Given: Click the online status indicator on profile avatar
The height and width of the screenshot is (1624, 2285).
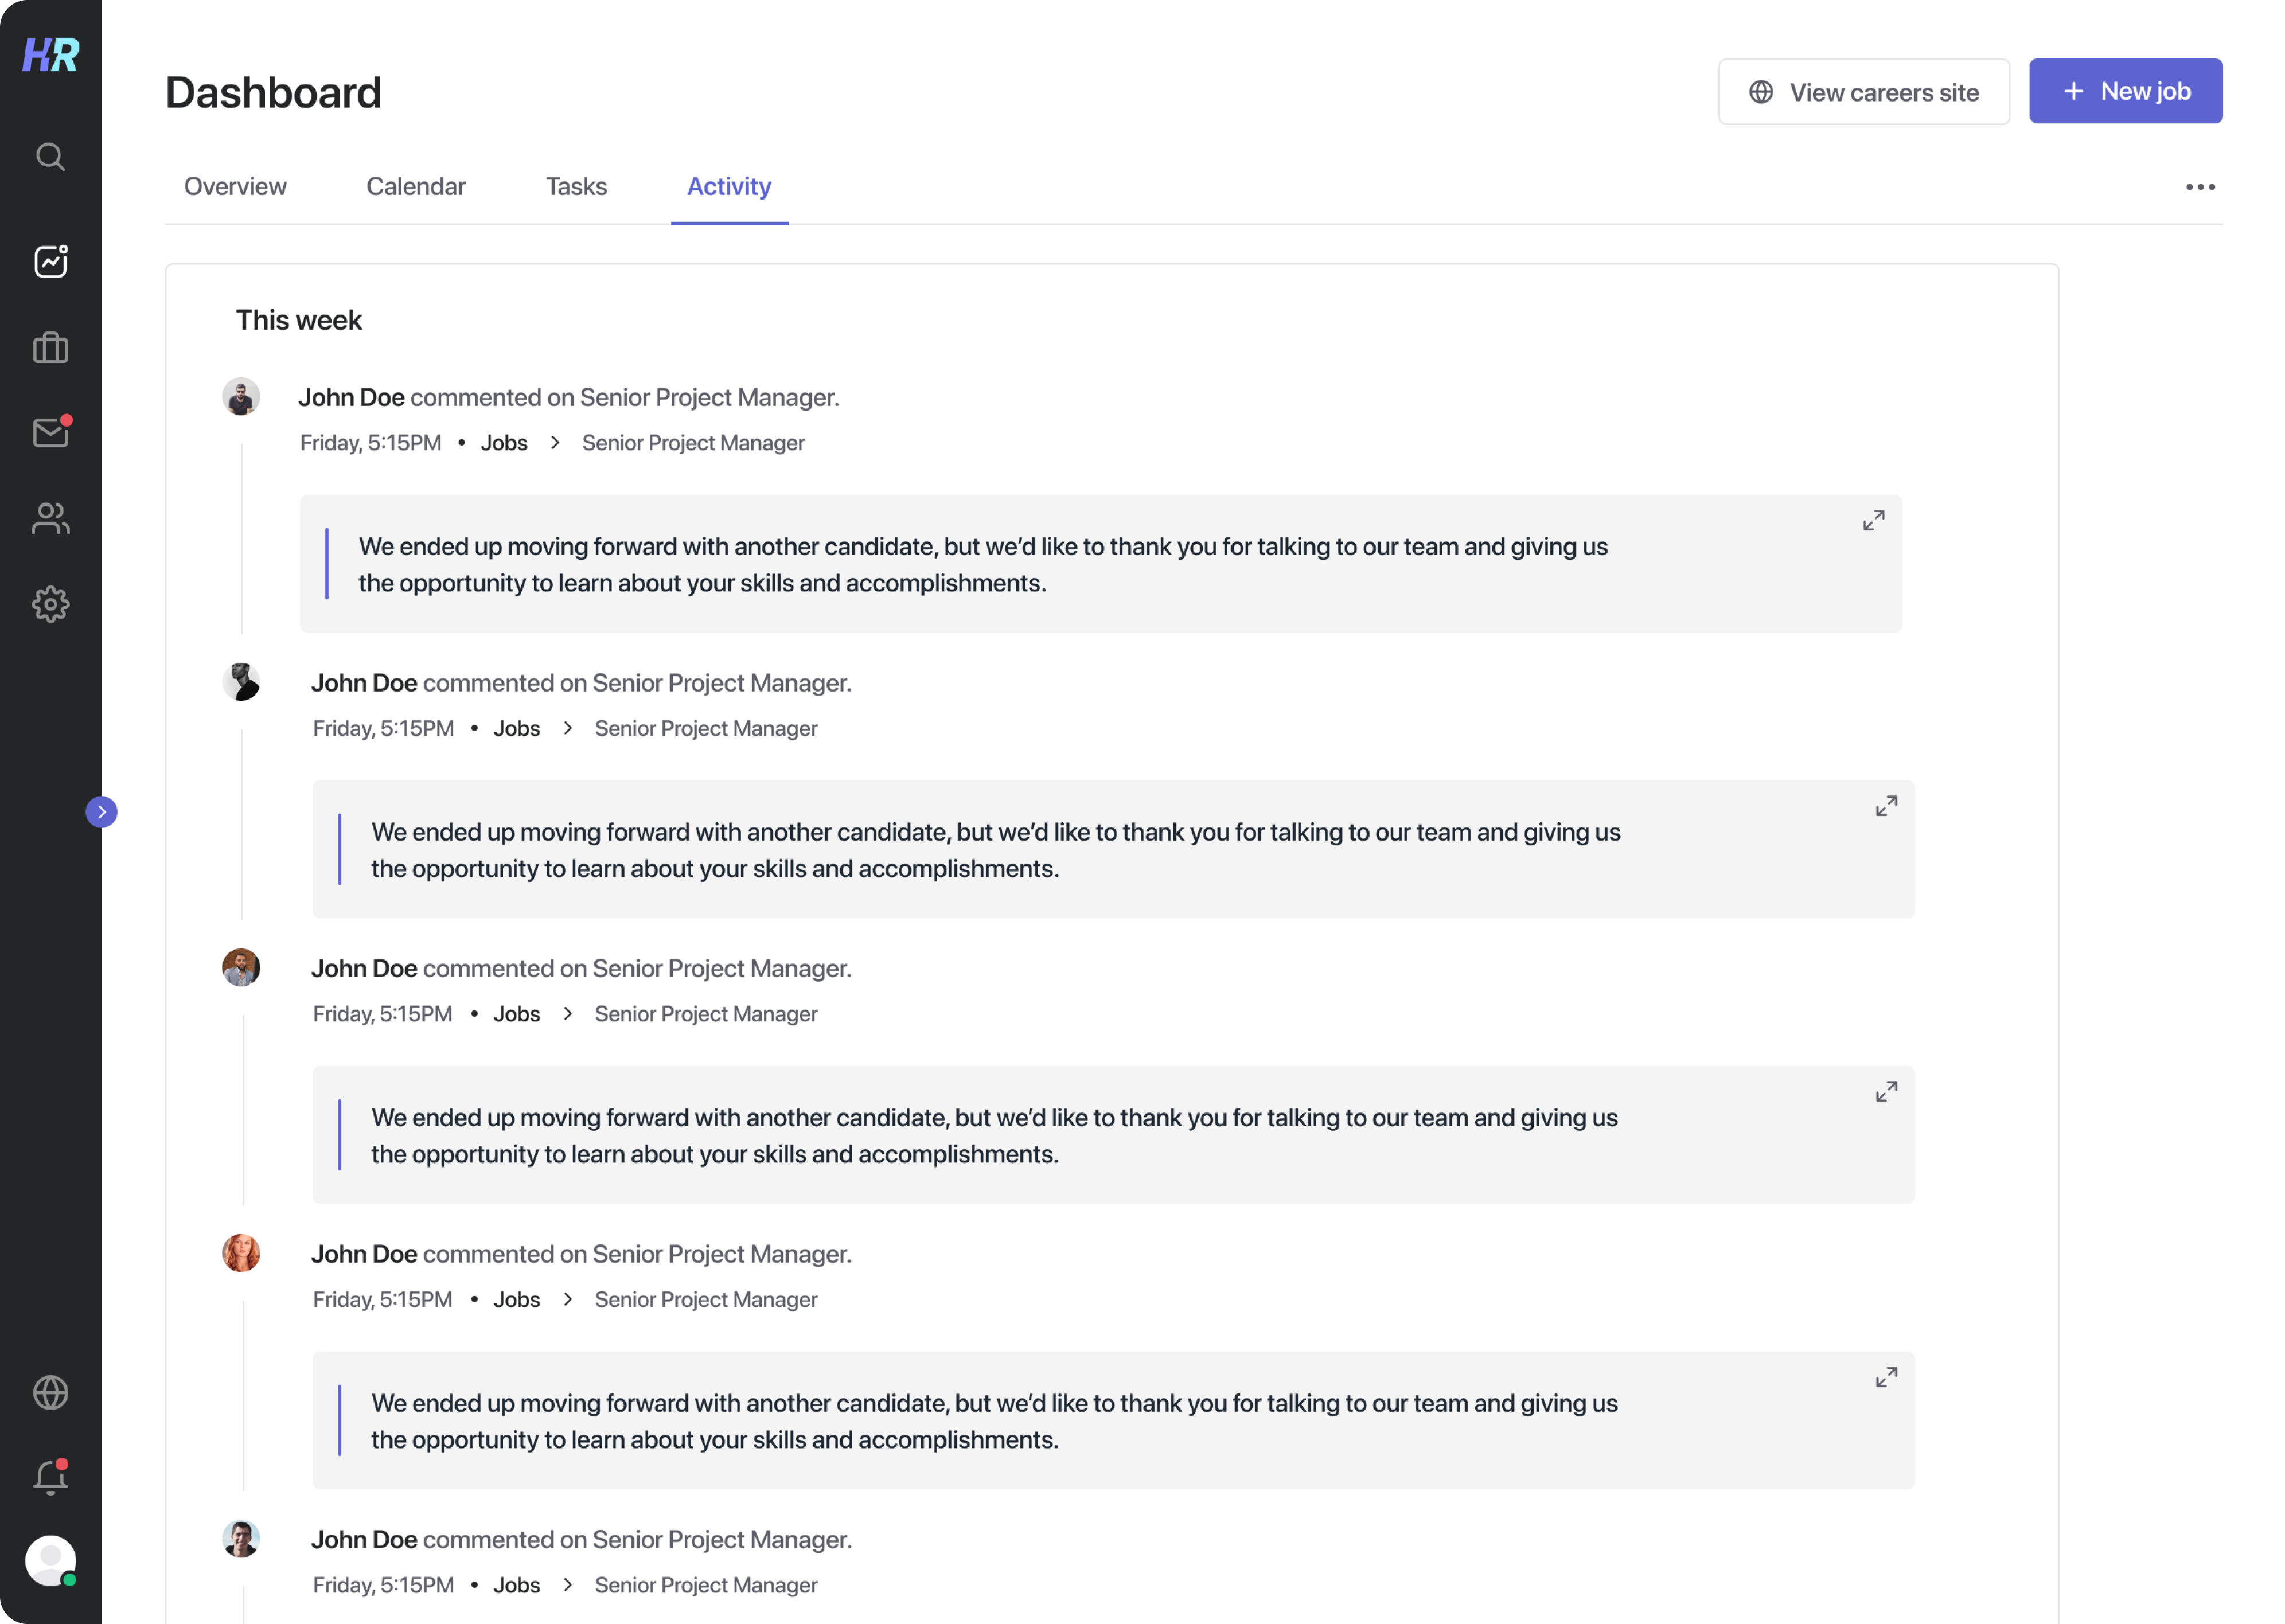Looking at the screenshot, I should point(70,1581).
